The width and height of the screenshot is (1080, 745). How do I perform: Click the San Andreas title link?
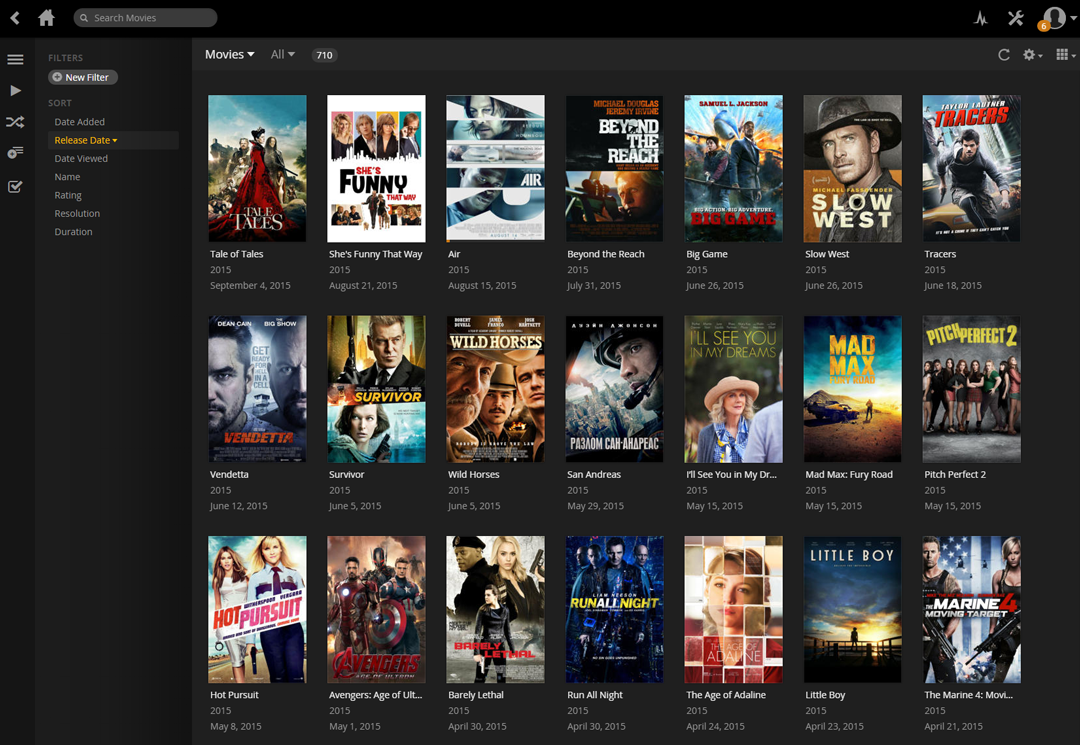coord(594,474)
